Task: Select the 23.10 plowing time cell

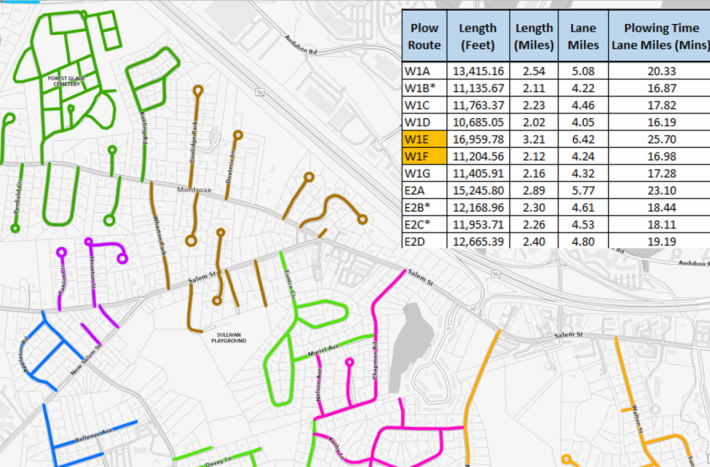Action: coord(660,190)
